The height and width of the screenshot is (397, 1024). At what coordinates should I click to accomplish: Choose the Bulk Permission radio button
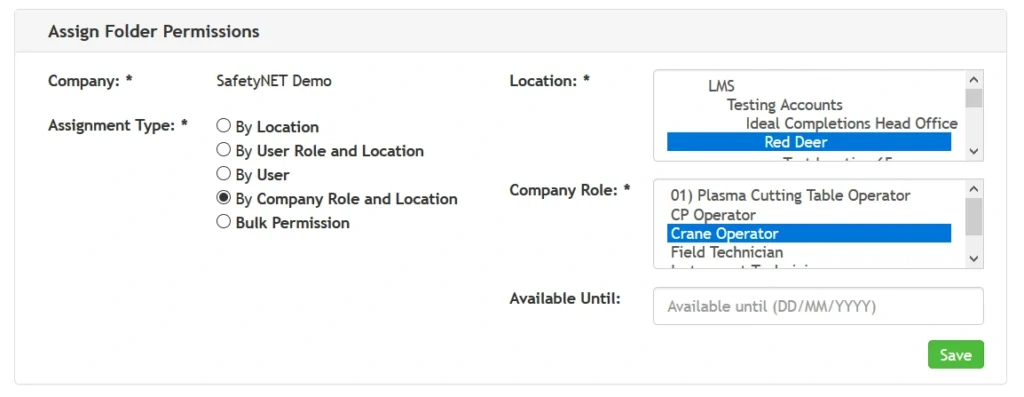point(224,222)
